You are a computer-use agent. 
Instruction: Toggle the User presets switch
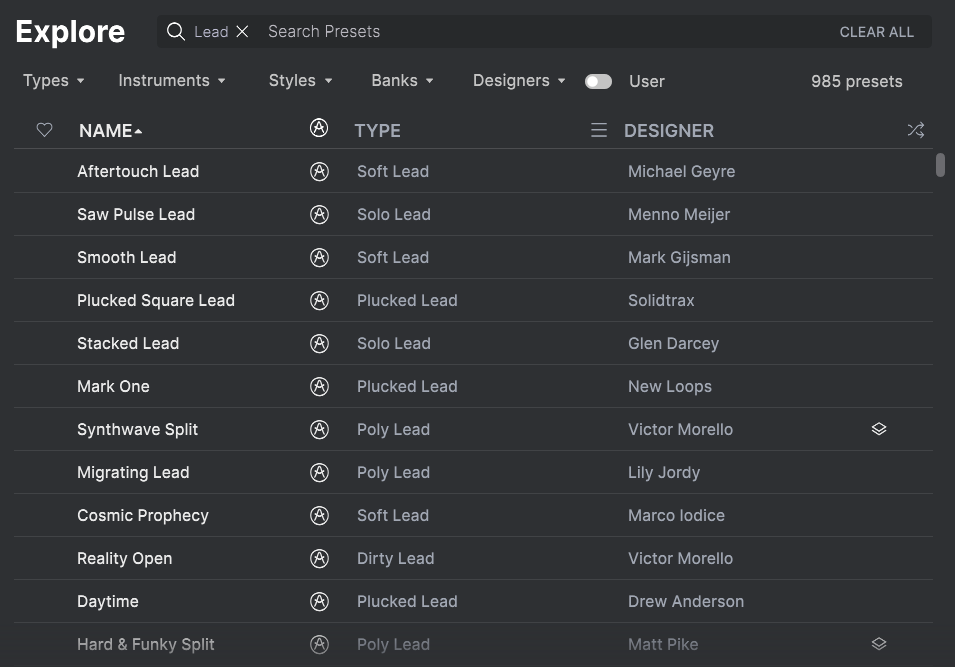click(598, 82)
